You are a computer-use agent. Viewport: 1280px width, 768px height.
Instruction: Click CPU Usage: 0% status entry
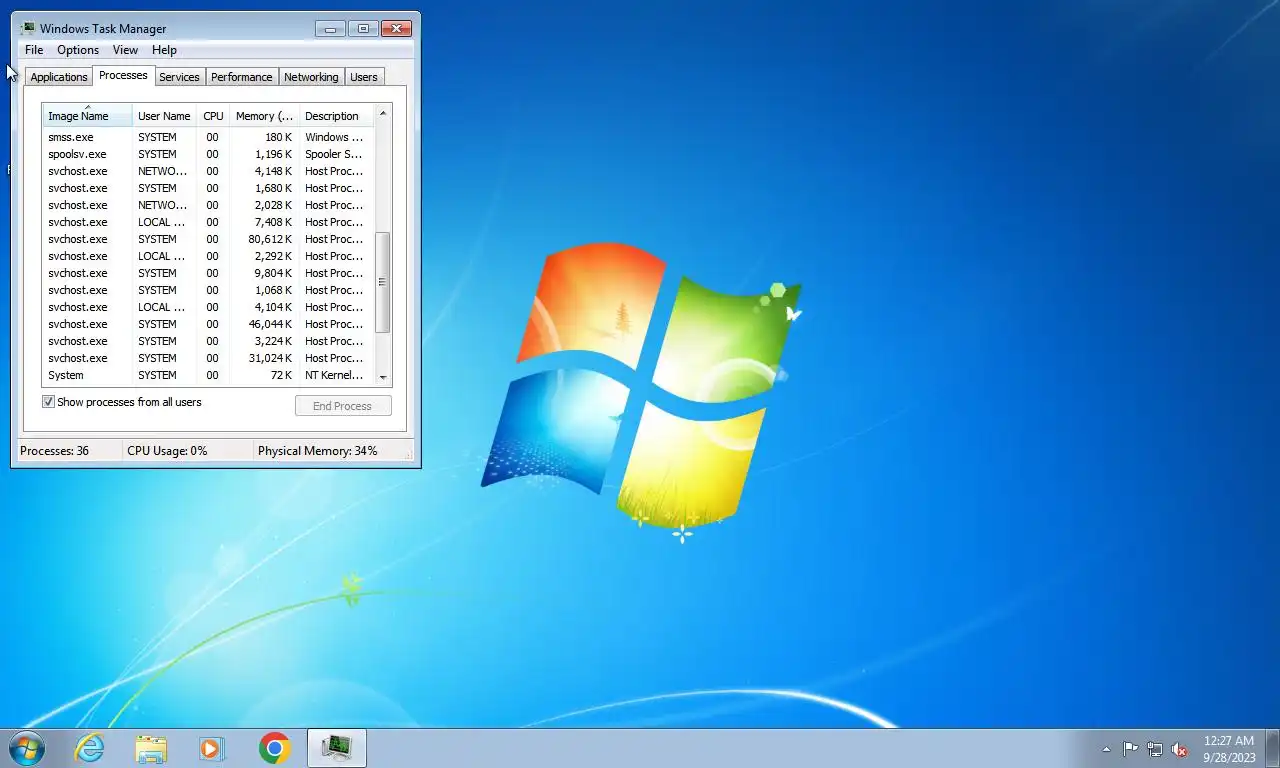(167, 451)
